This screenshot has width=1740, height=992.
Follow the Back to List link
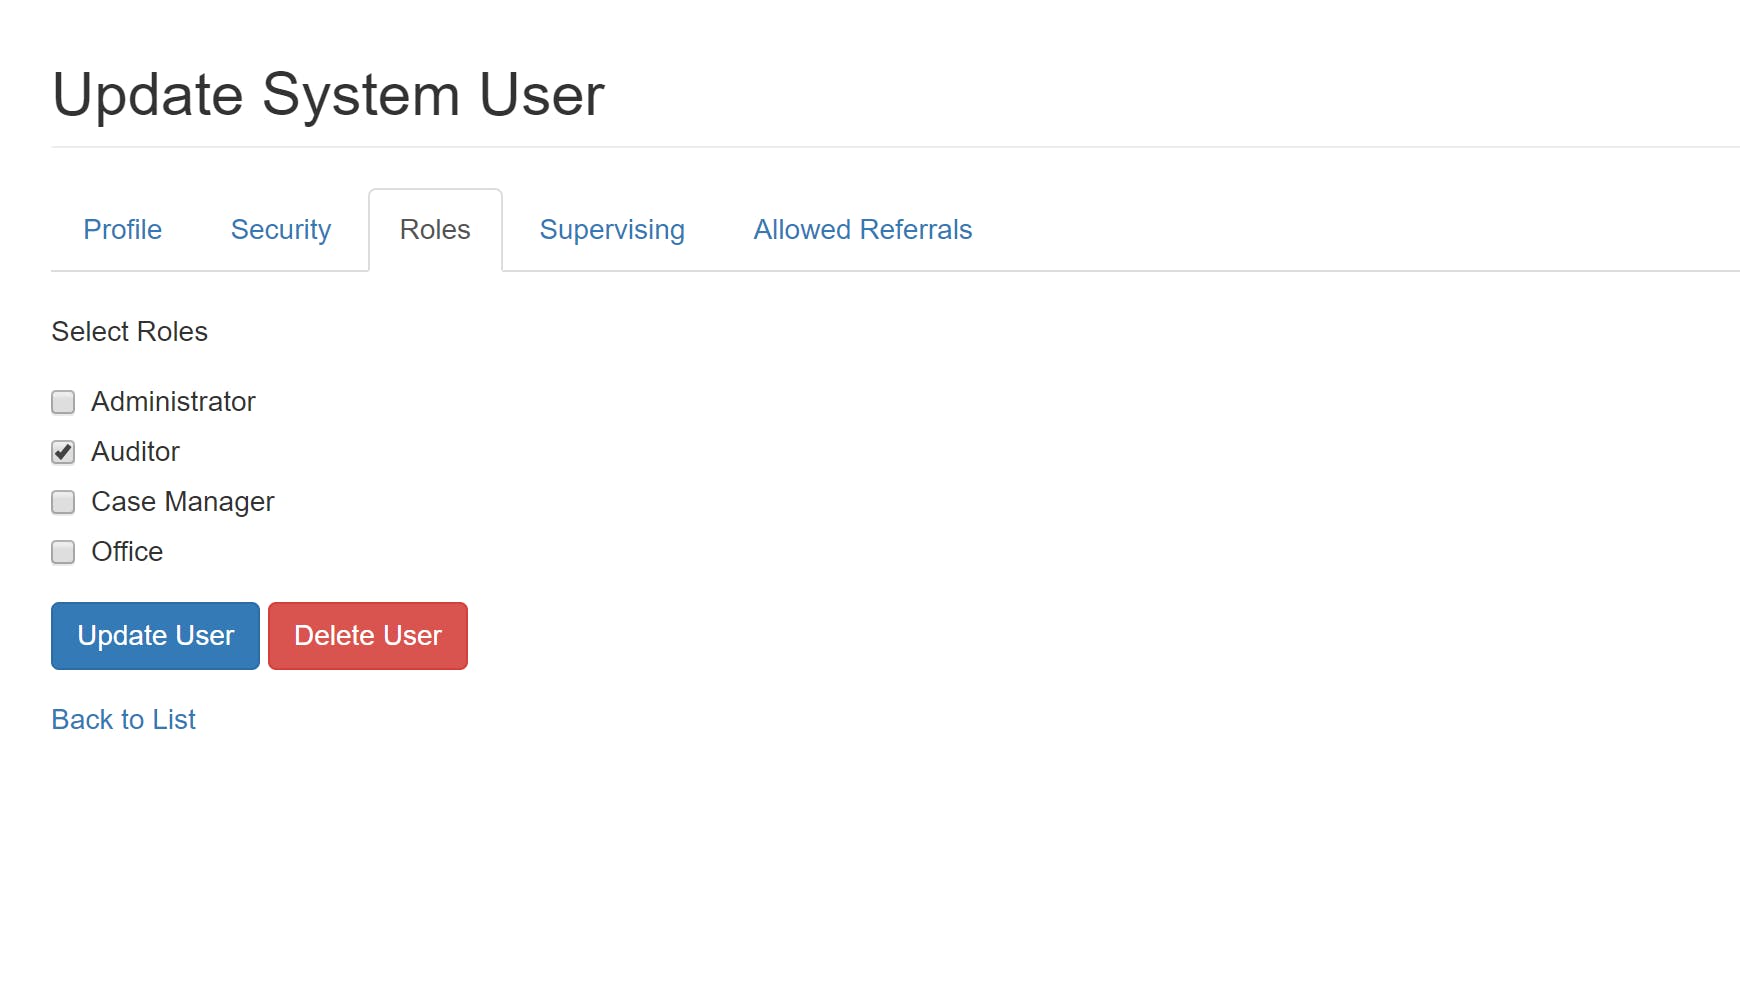pos(123,718)
